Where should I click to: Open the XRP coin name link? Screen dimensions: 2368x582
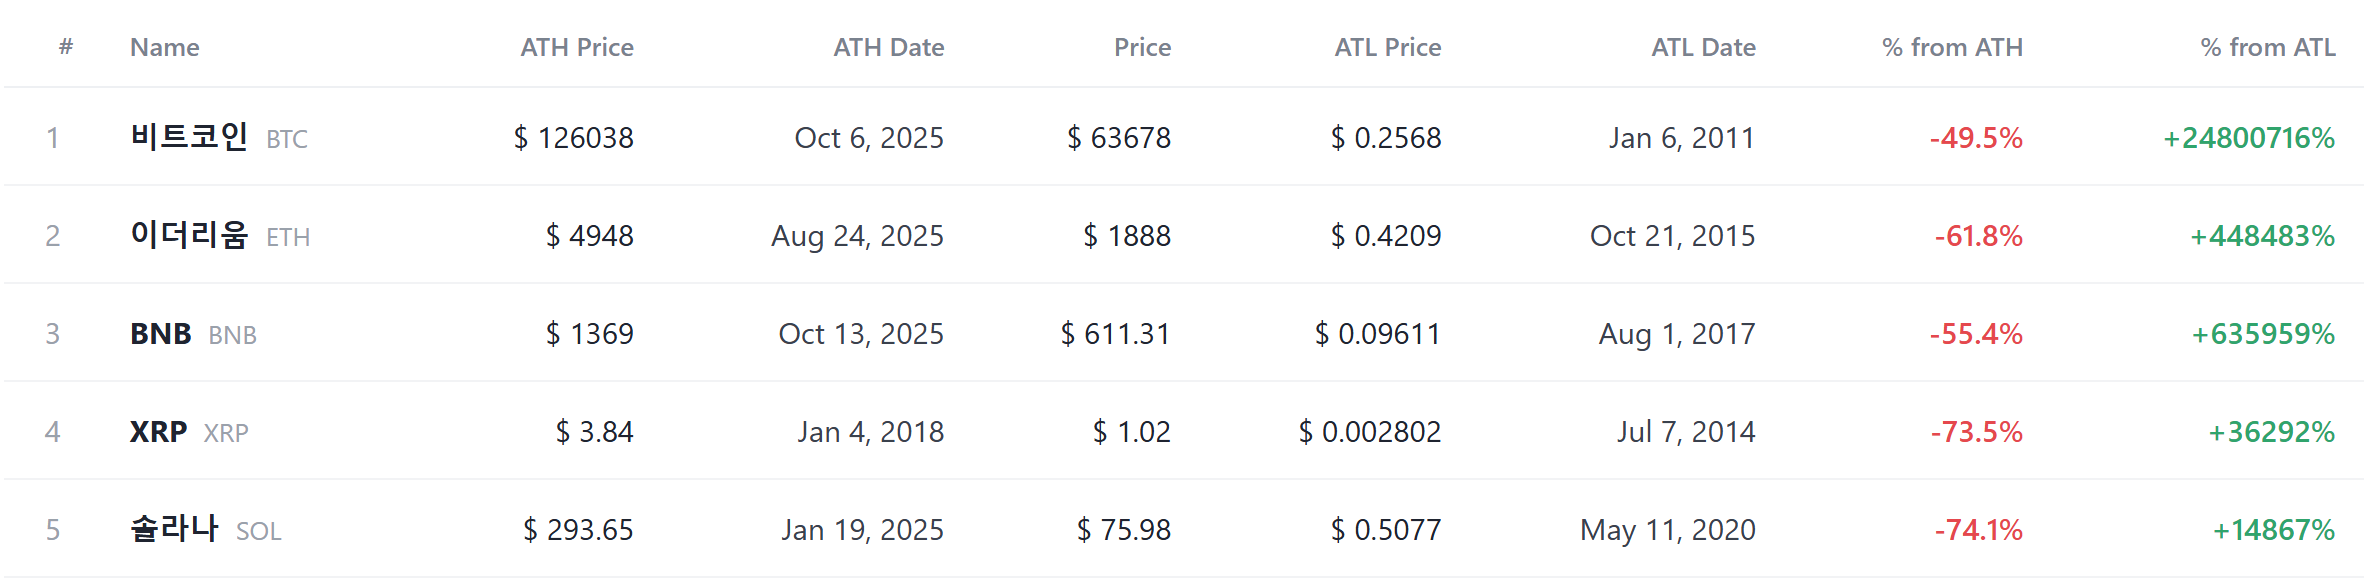pyautogui.click(x=159, y=431)
